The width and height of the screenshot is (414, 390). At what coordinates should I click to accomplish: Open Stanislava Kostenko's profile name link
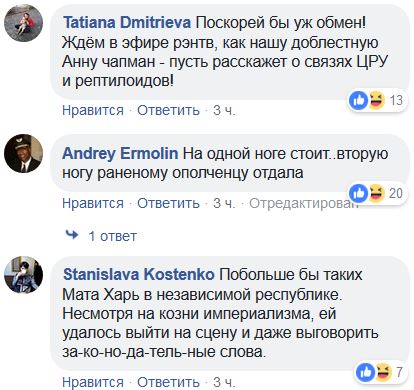(139, 275)
